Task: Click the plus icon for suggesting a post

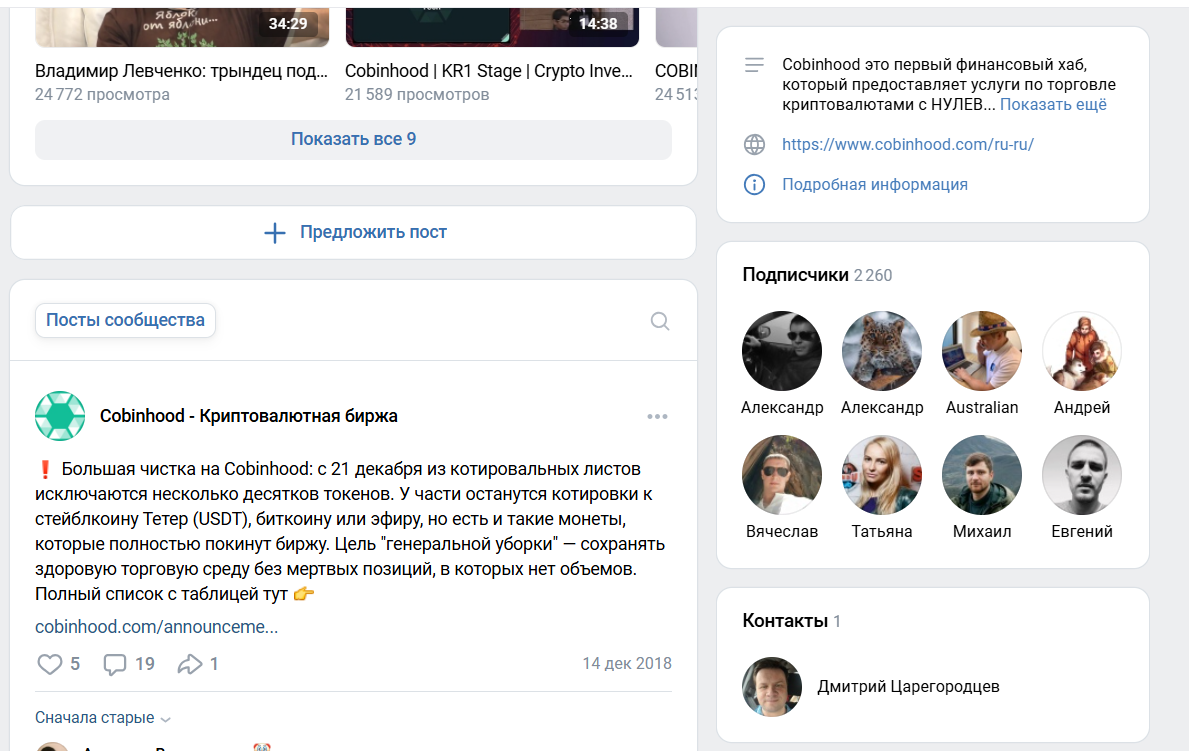Action: [274, 233]
